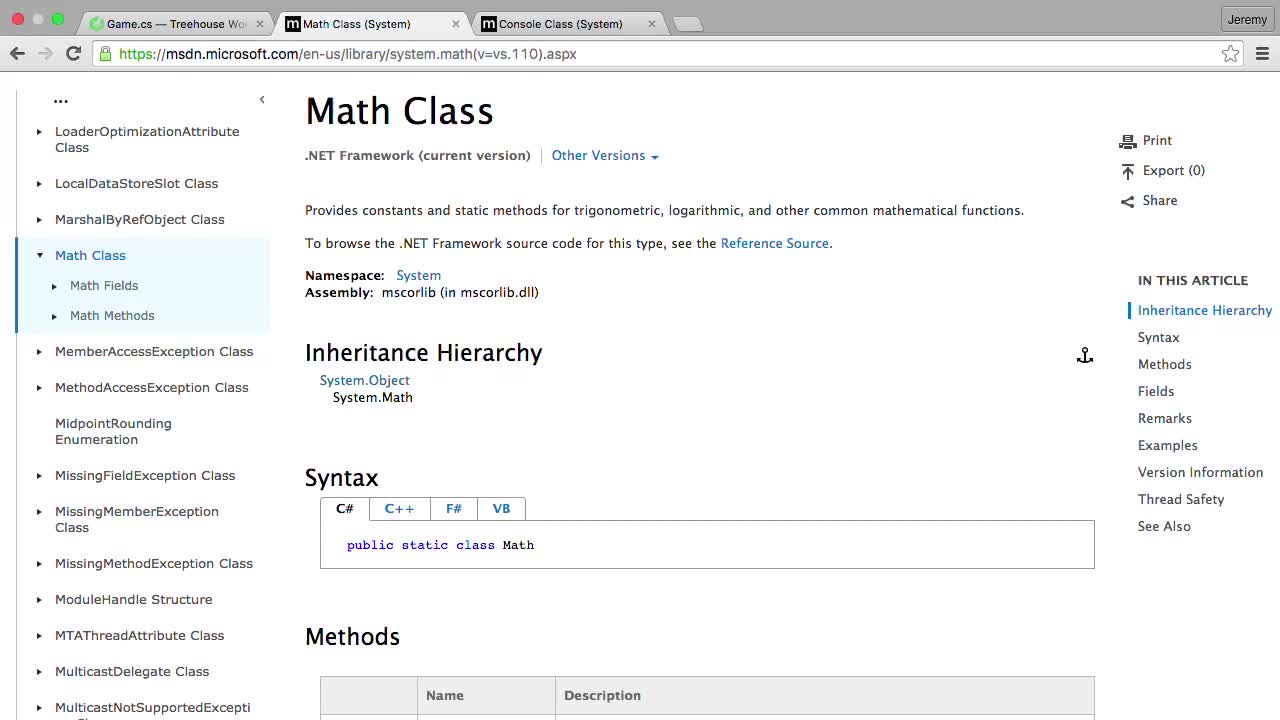Switch to the C++ syntax tab
1280x720 pixels.
[x=399, y=508]
